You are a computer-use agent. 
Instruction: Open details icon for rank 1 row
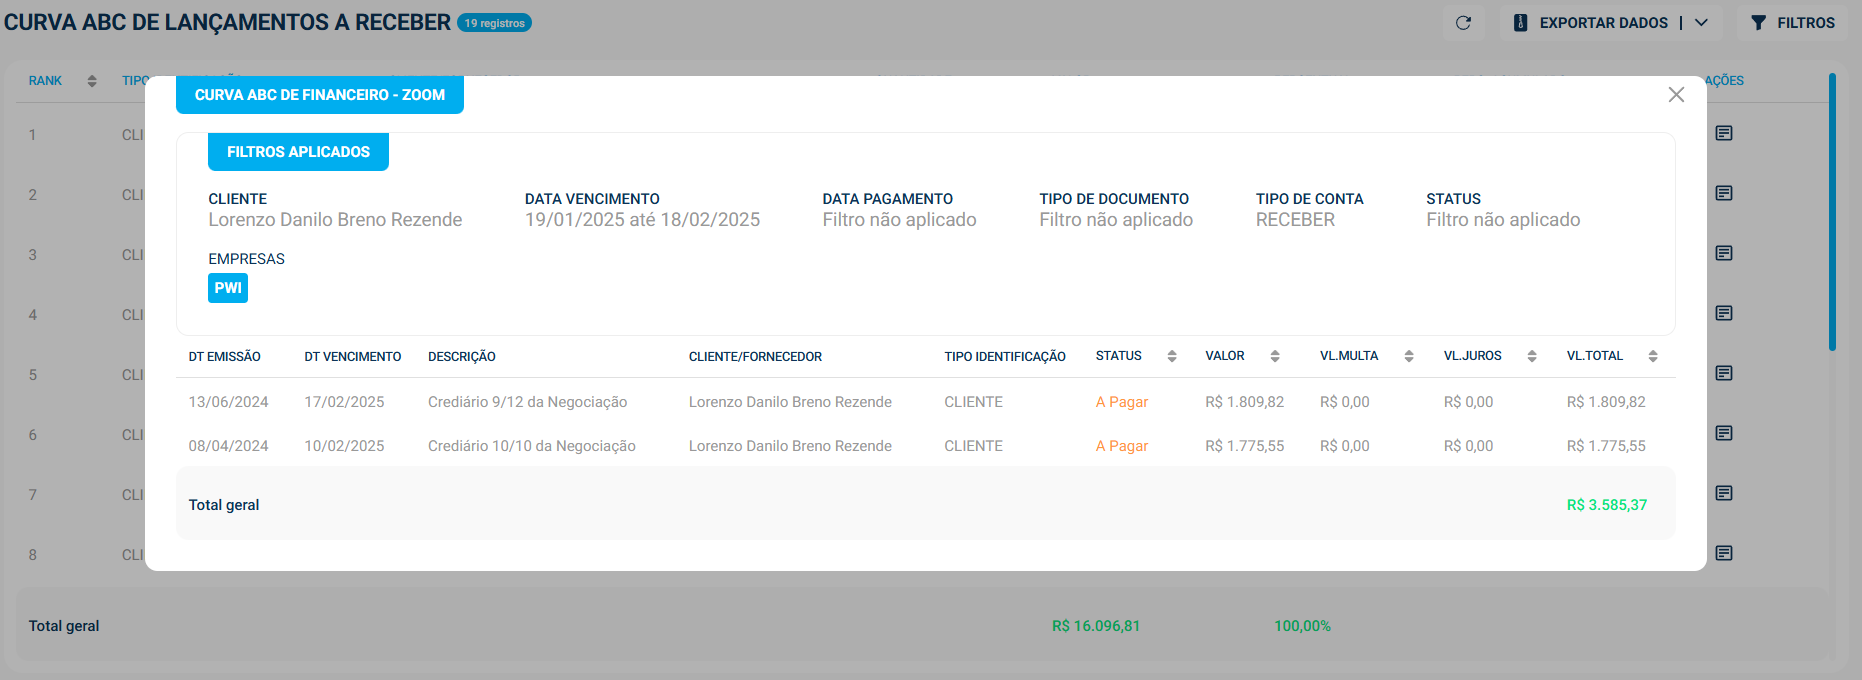[1724, 133]
